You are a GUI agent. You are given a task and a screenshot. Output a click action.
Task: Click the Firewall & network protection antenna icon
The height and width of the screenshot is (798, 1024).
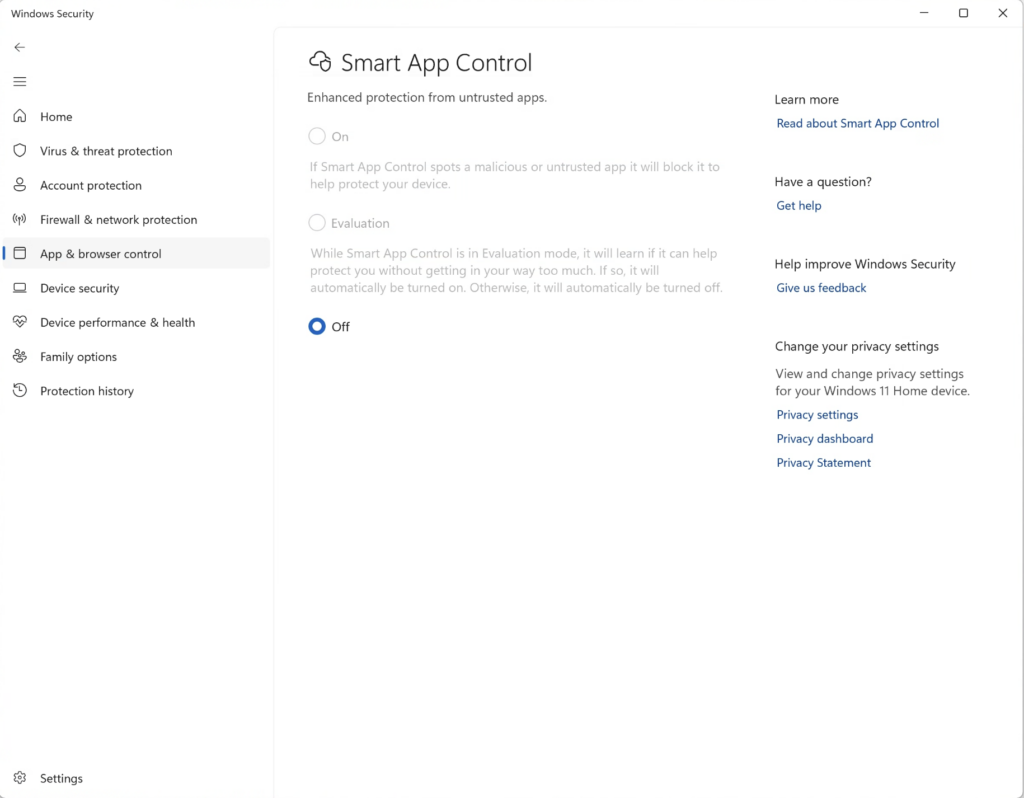pyautogui.click(x=19, y=220)
